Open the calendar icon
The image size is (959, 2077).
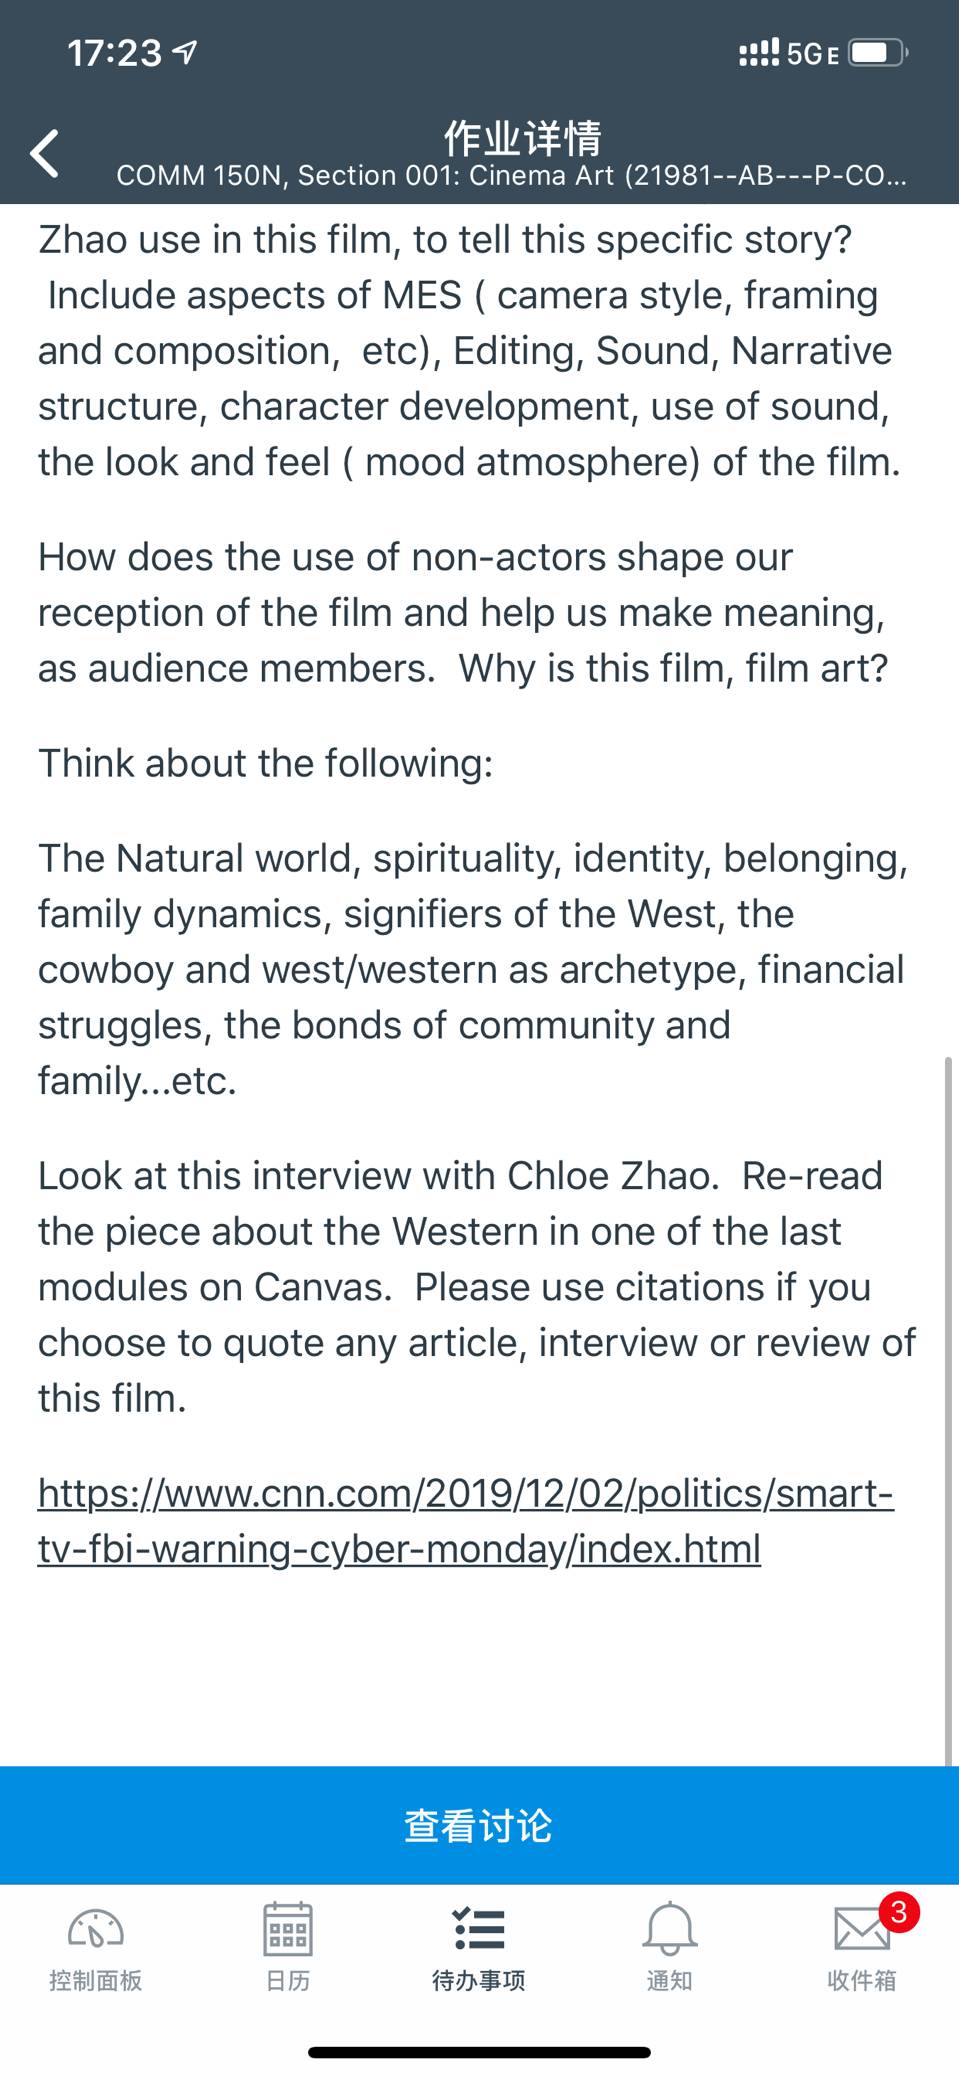[x=287, y=1928]
